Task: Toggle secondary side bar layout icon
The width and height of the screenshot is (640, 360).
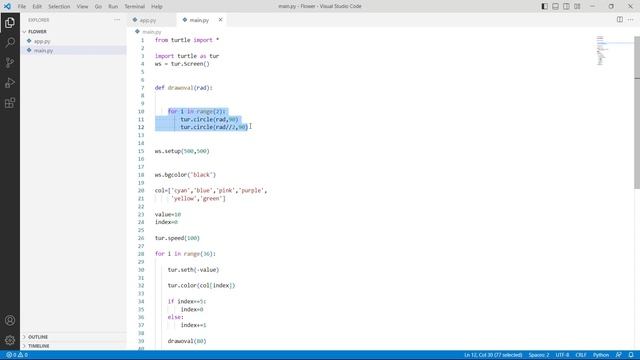Action: click(x=566, y=6)
